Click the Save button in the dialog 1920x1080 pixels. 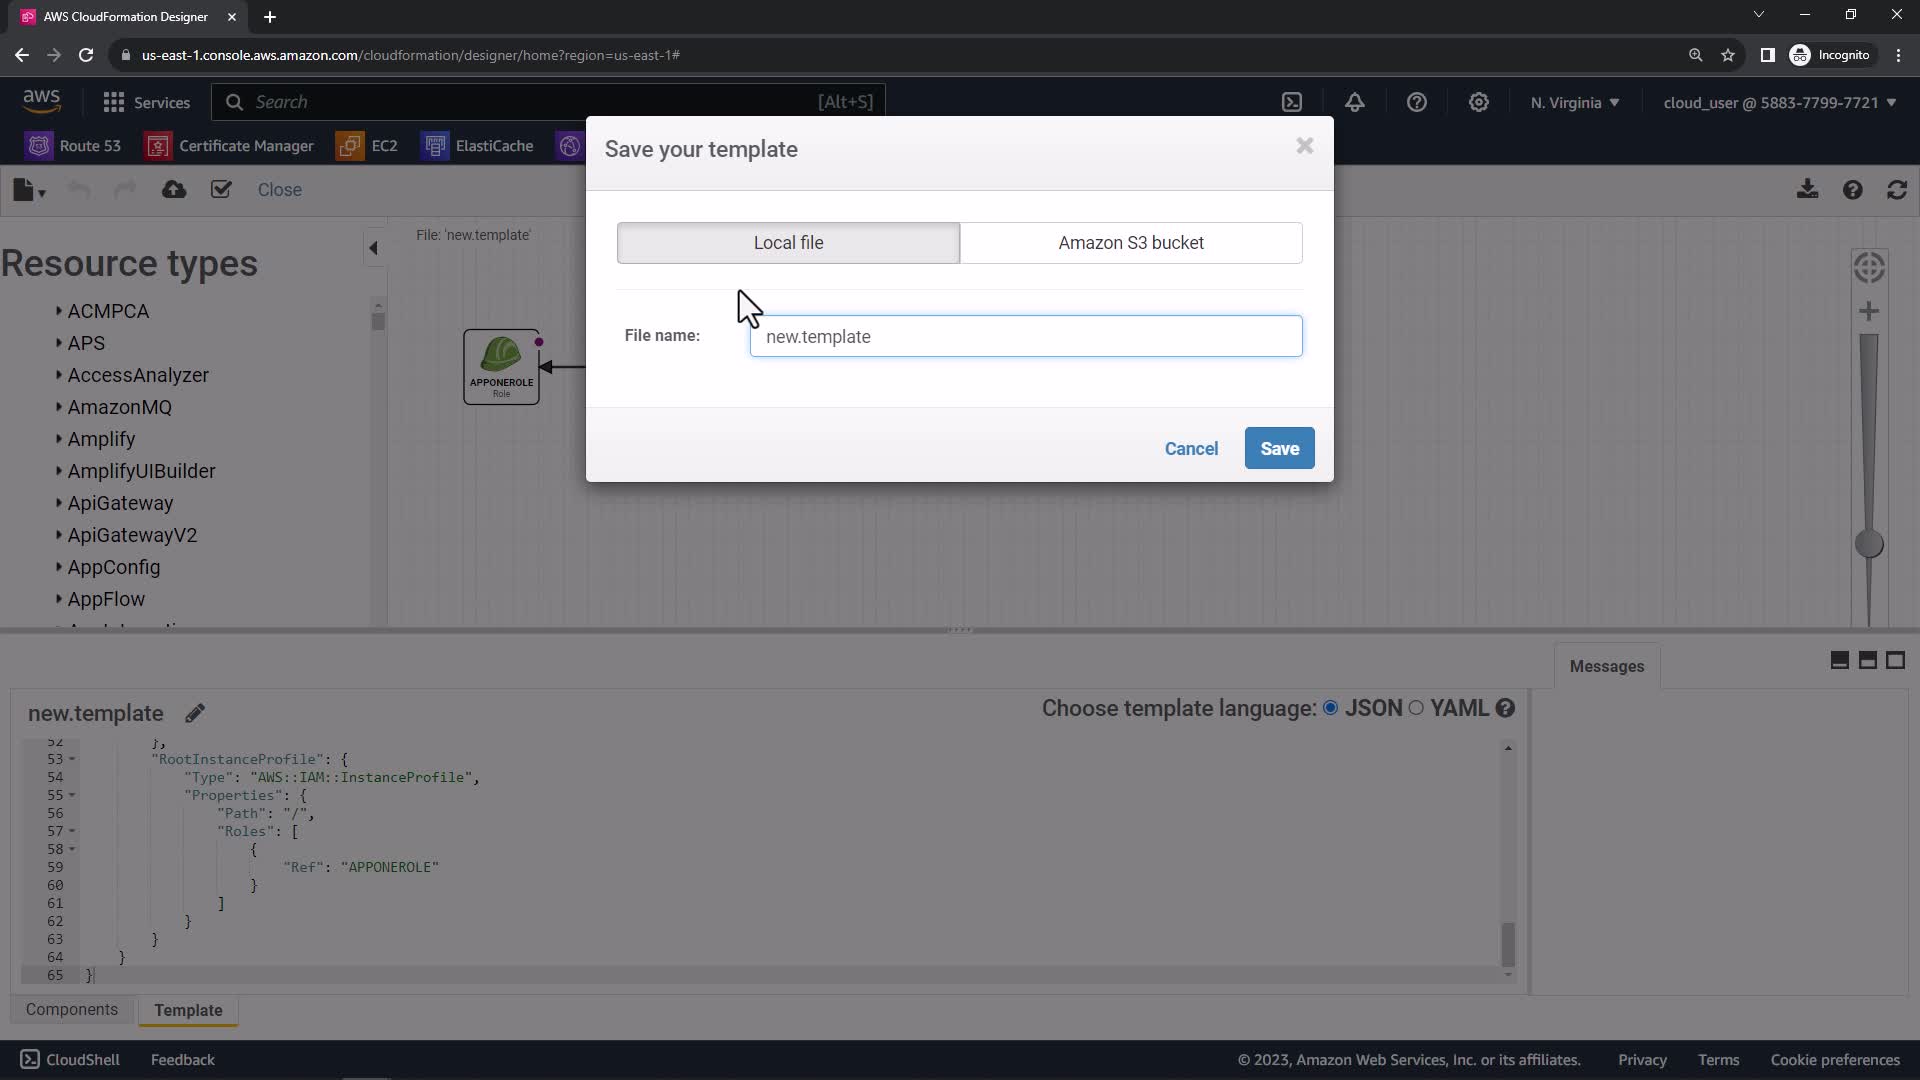[1279, 448]
